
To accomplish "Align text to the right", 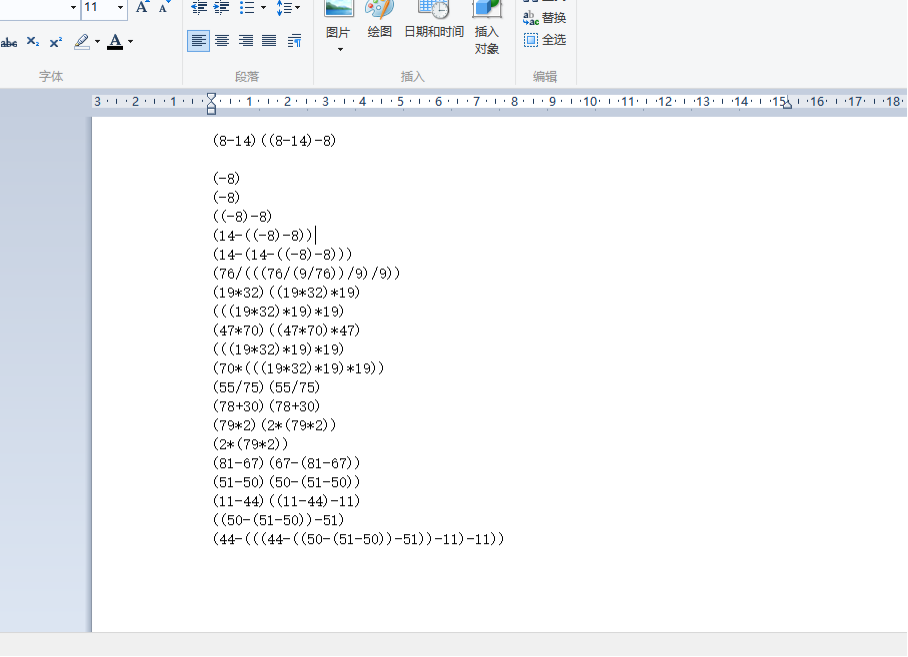I will click(x=246, y=41).
